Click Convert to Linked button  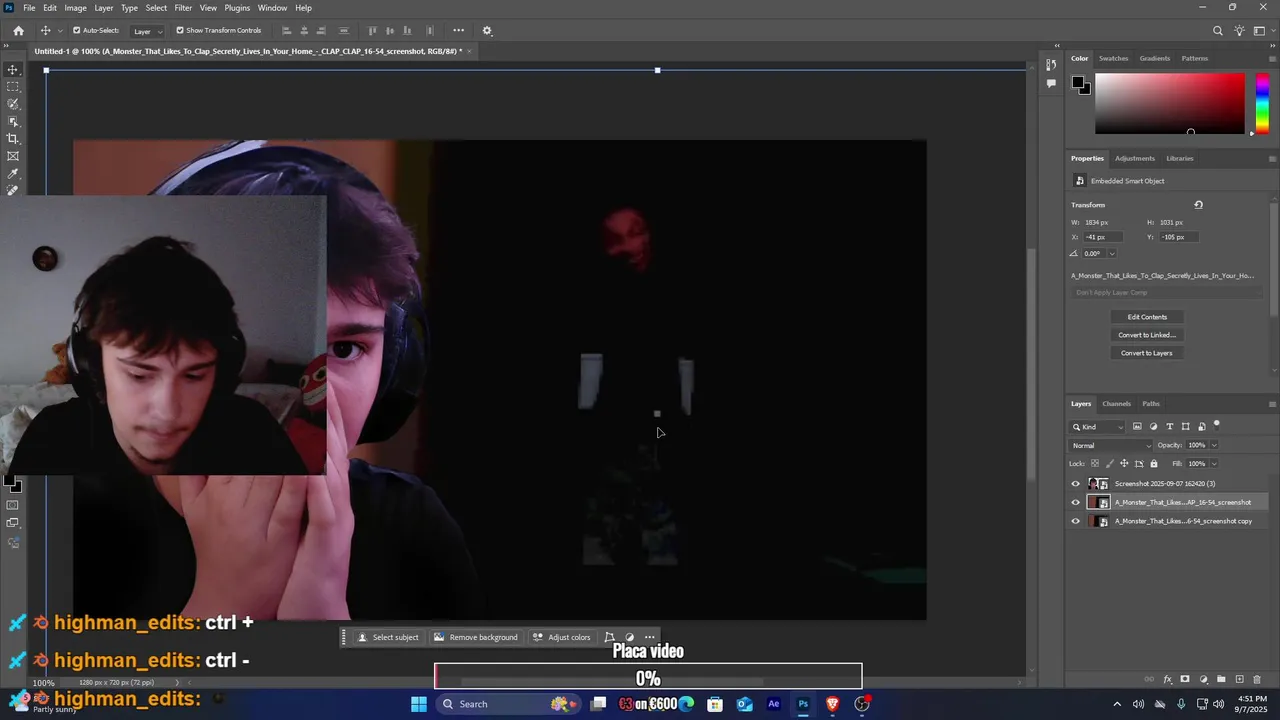point(1147,335)
